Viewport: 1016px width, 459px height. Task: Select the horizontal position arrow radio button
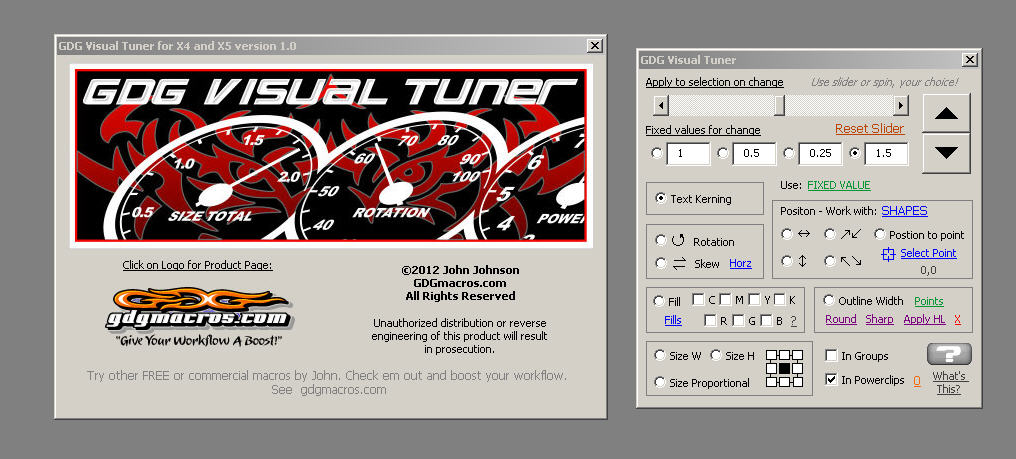(787, 234)
